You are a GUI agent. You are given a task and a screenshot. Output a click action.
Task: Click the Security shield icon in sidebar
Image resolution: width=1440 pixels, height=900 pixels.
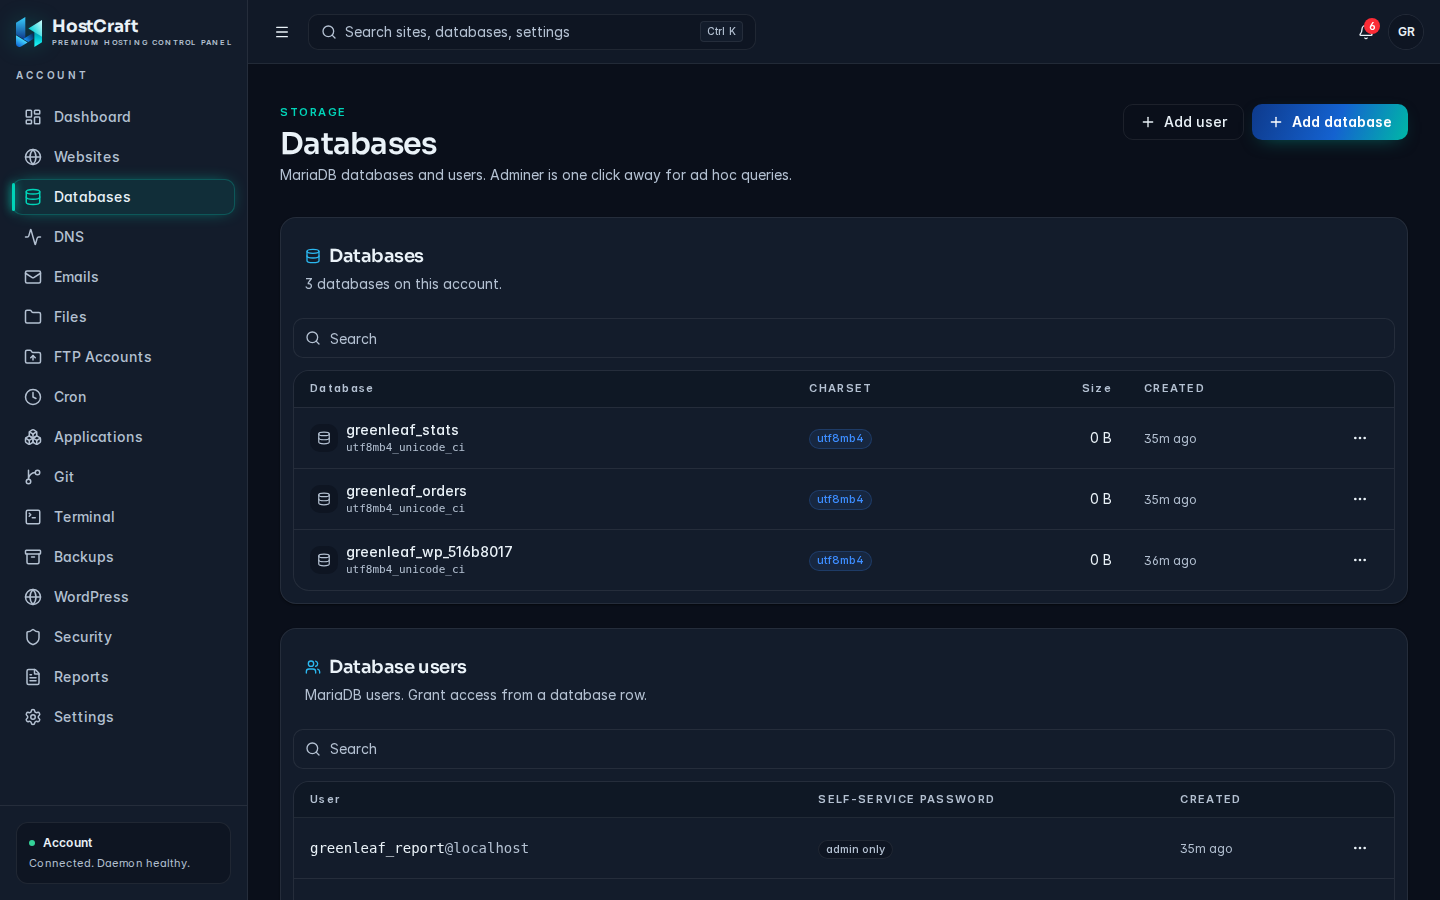coord(33,637)
